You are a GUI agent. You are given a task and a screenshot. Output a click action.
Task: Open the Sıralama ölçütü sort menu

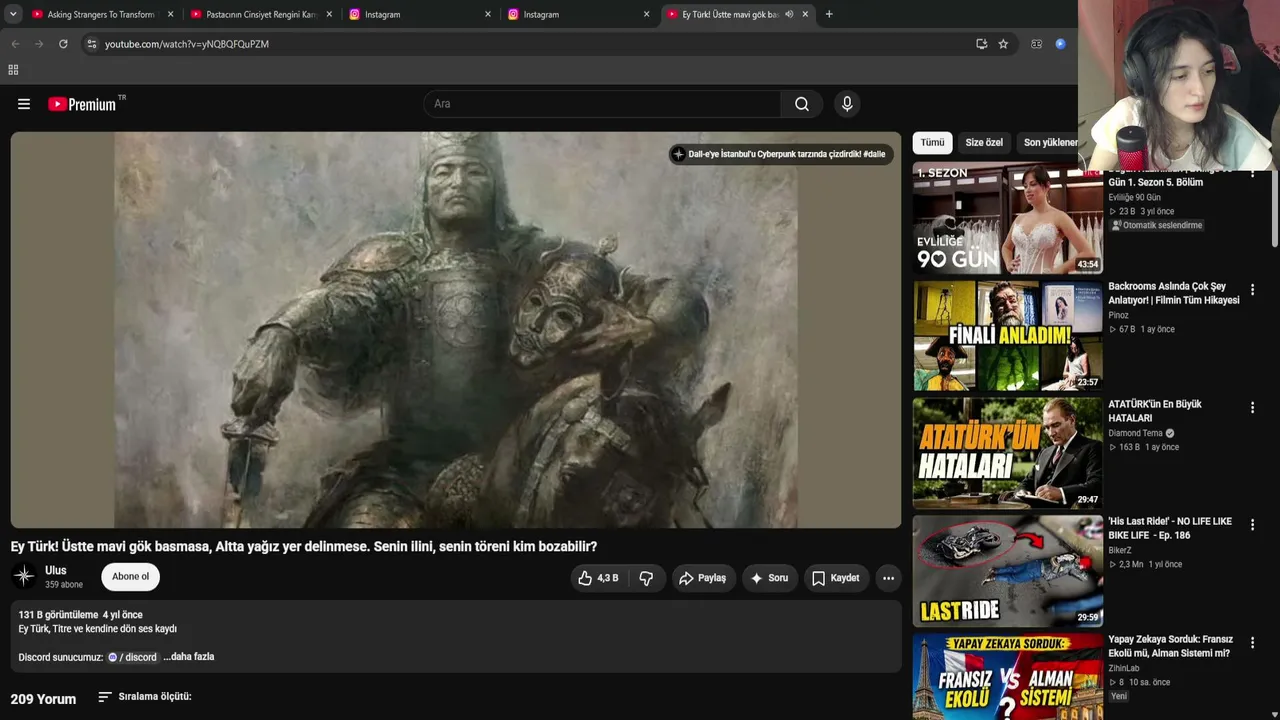point(144,697)
